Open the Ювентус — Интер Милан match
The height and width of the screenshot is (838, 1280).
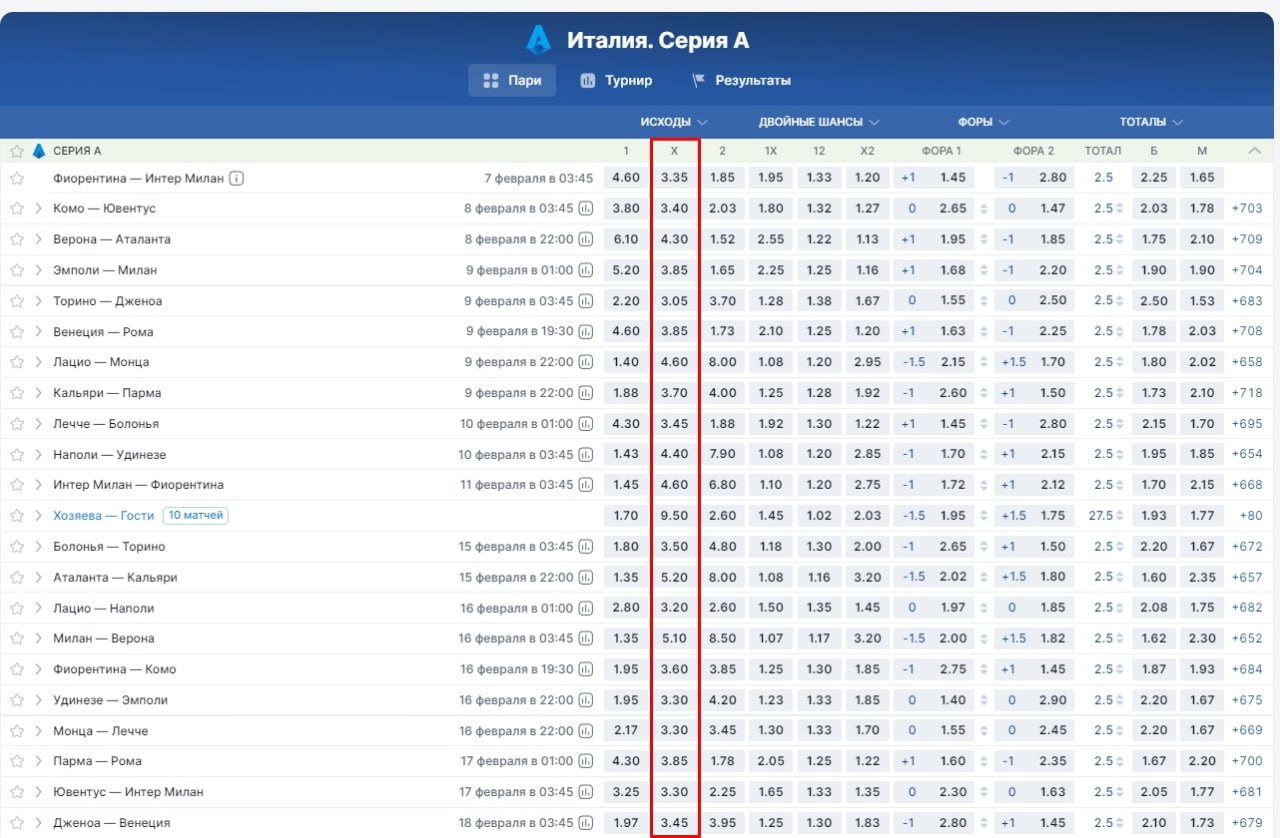coord(128,792)
